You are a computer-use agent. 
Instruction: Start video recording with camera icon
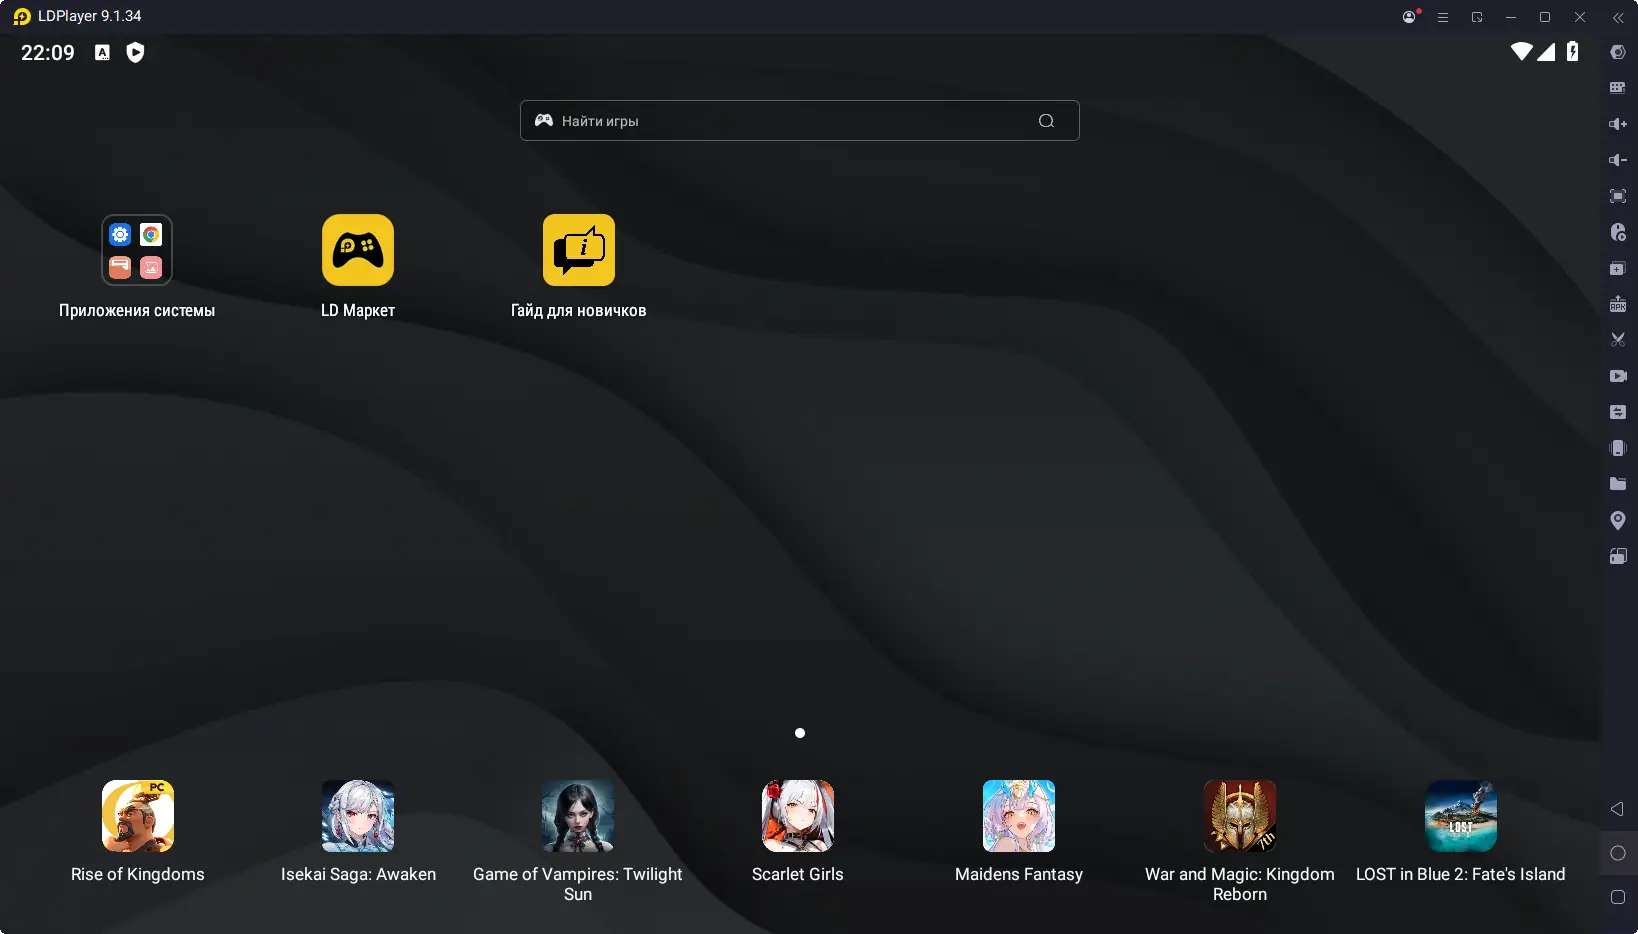coord(1617,376)
